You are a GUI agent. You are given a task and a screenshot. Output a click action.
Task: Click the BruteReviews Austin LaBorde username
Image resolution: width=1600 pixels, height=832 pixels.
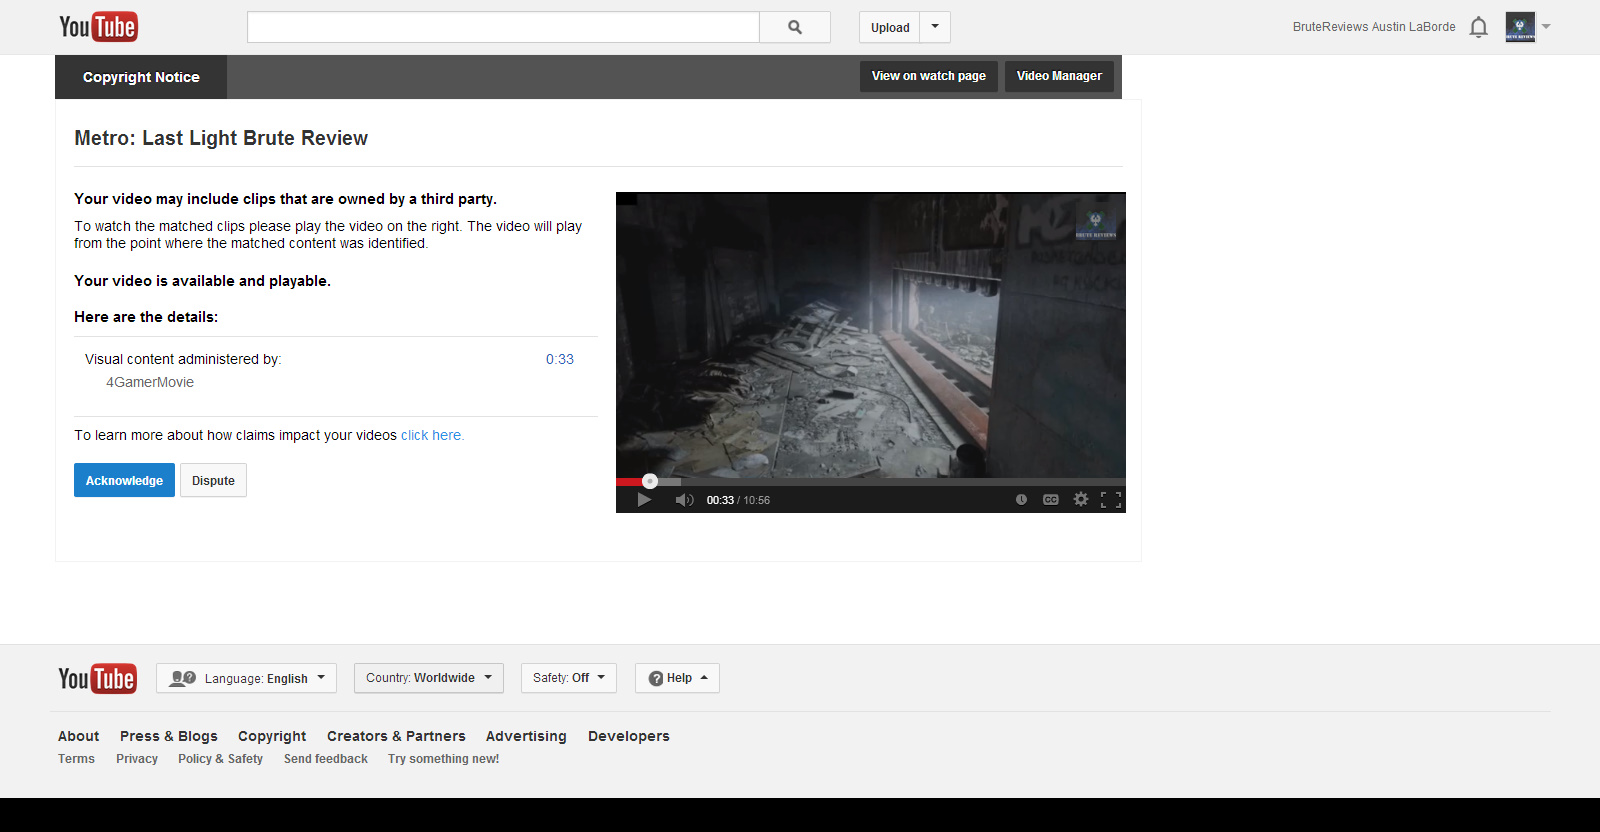pos(1374,27)
